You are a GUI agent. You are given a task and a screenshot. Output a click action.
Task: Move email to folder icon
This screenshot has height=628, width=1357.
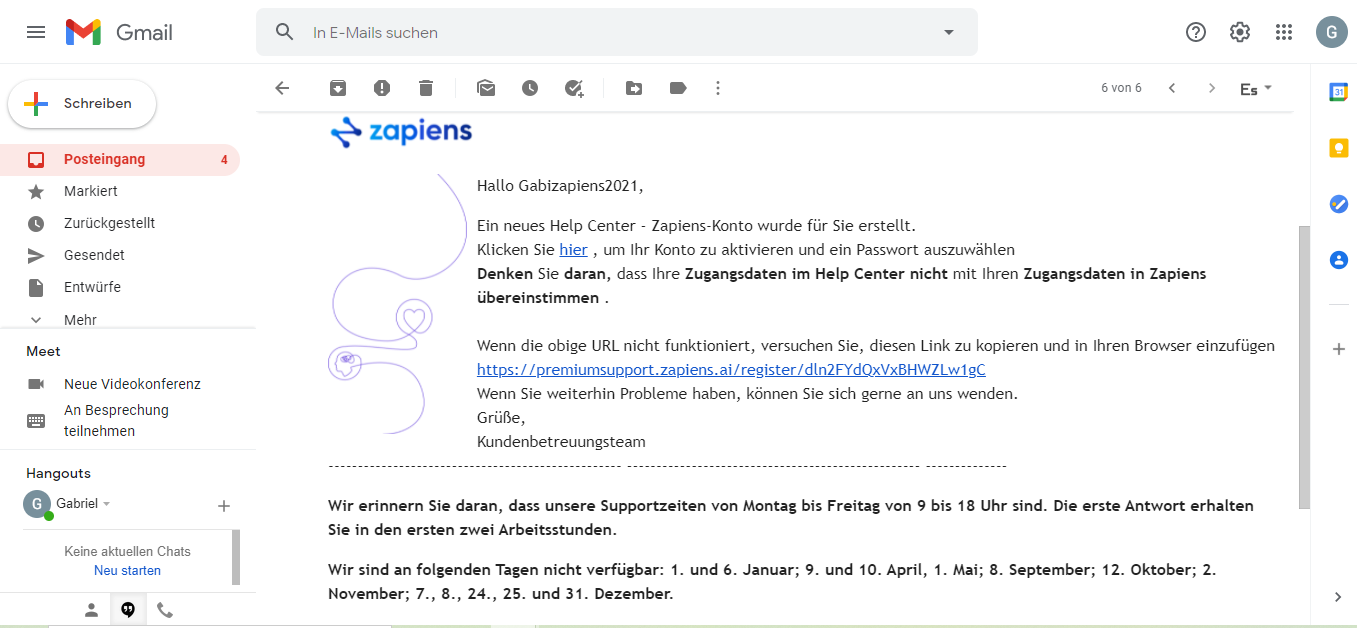[634, 88]
